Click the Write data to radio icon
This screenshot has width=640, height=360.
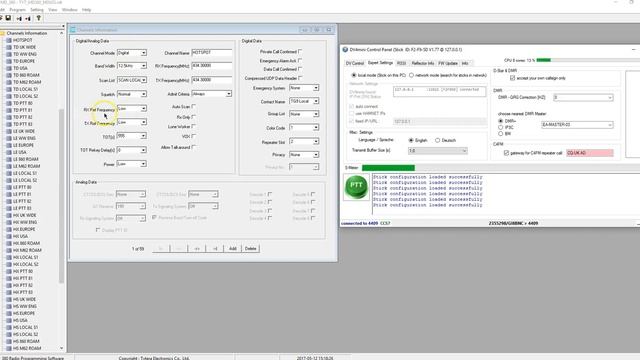[x=28, y=18]
